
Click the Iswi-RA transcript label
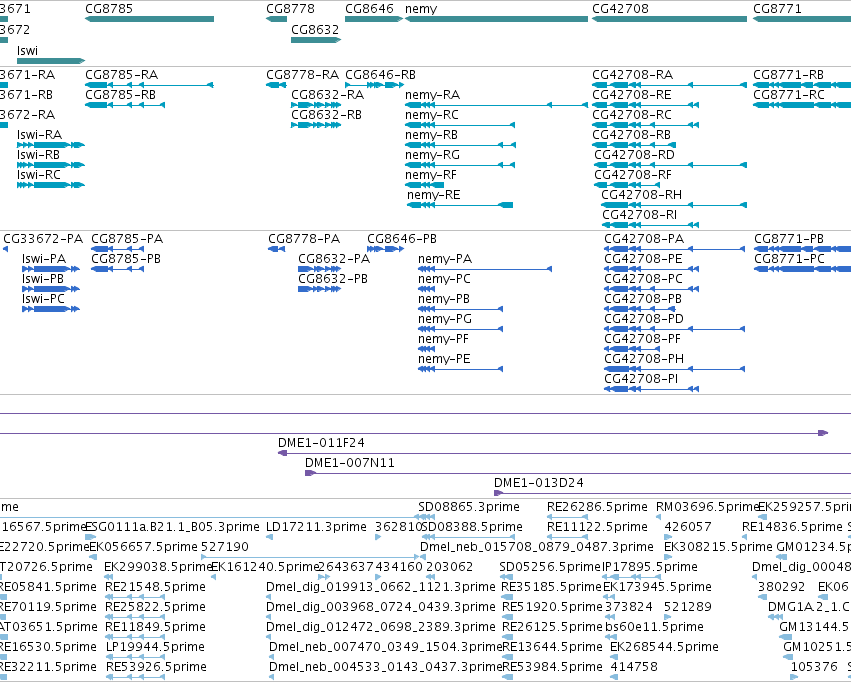point(39,135)
